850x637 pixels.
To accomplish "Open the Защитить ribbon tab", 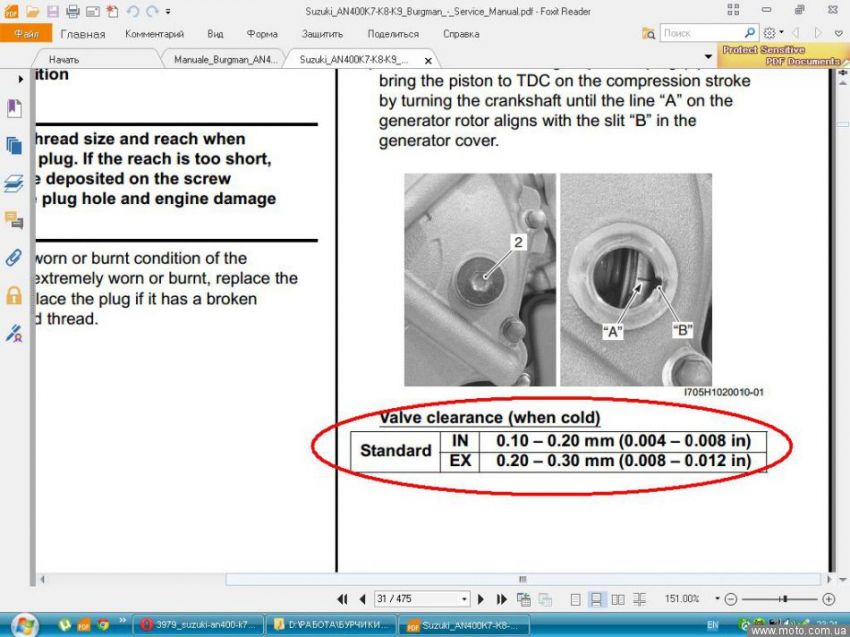I will 323,34.
